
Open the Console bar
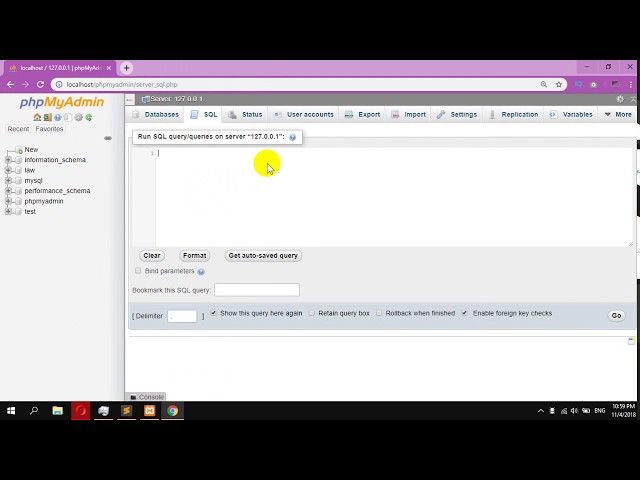click(147, 397)
